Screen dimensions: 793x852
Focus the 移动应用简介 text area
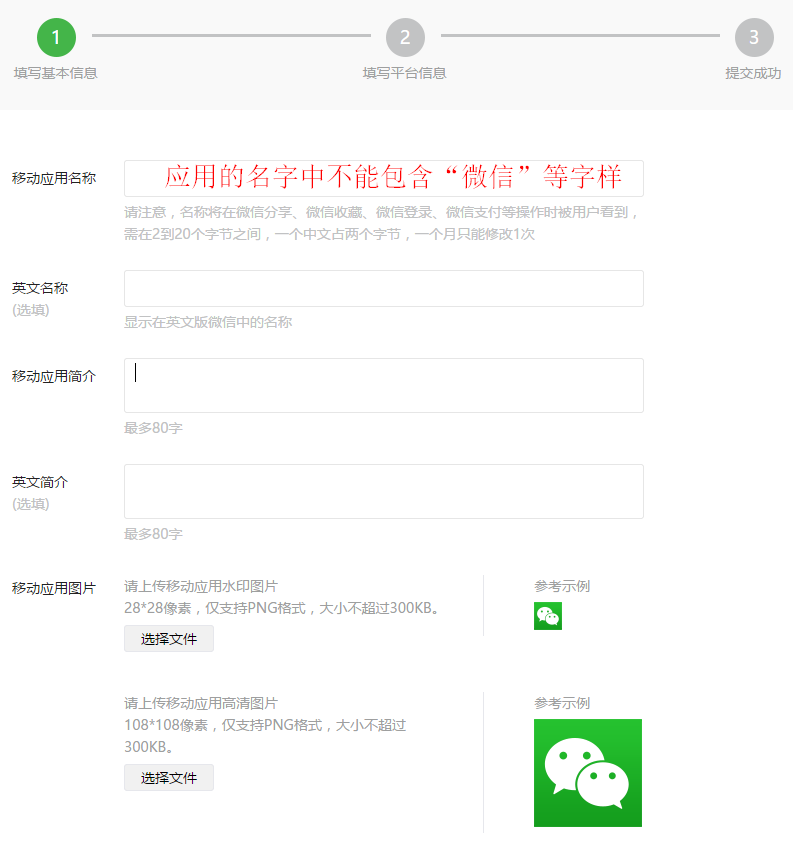(x=384, y=385)
